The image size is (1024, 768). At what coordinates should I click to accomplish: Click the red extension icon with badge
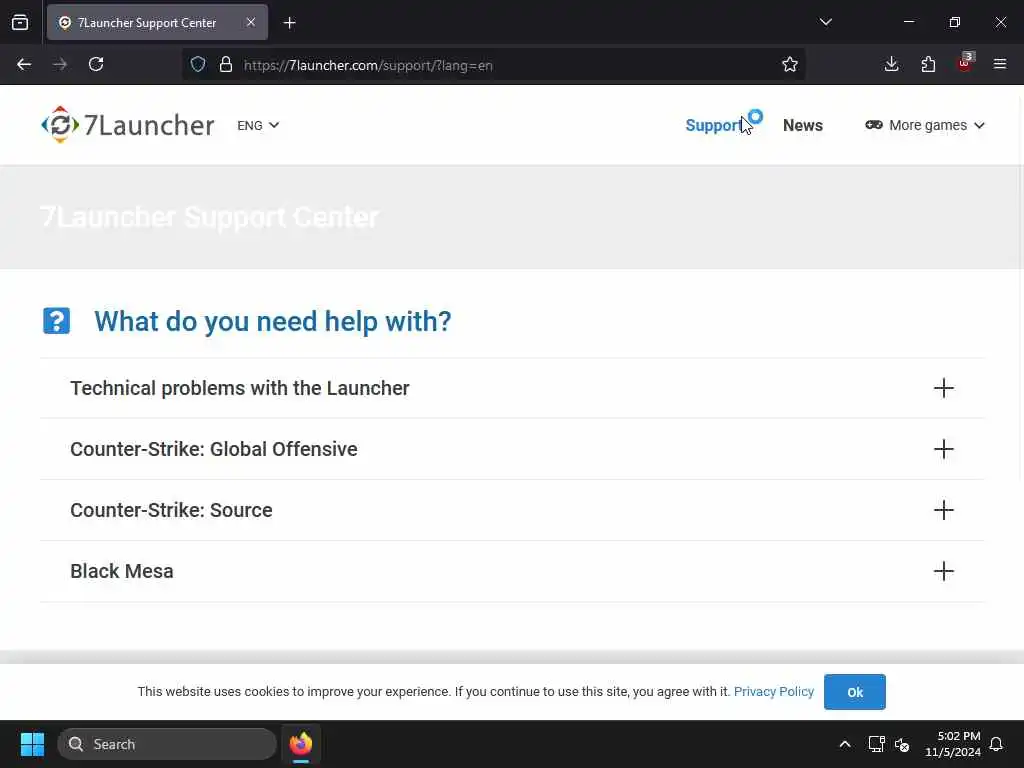pyautogui.click(x=965, y=63)
